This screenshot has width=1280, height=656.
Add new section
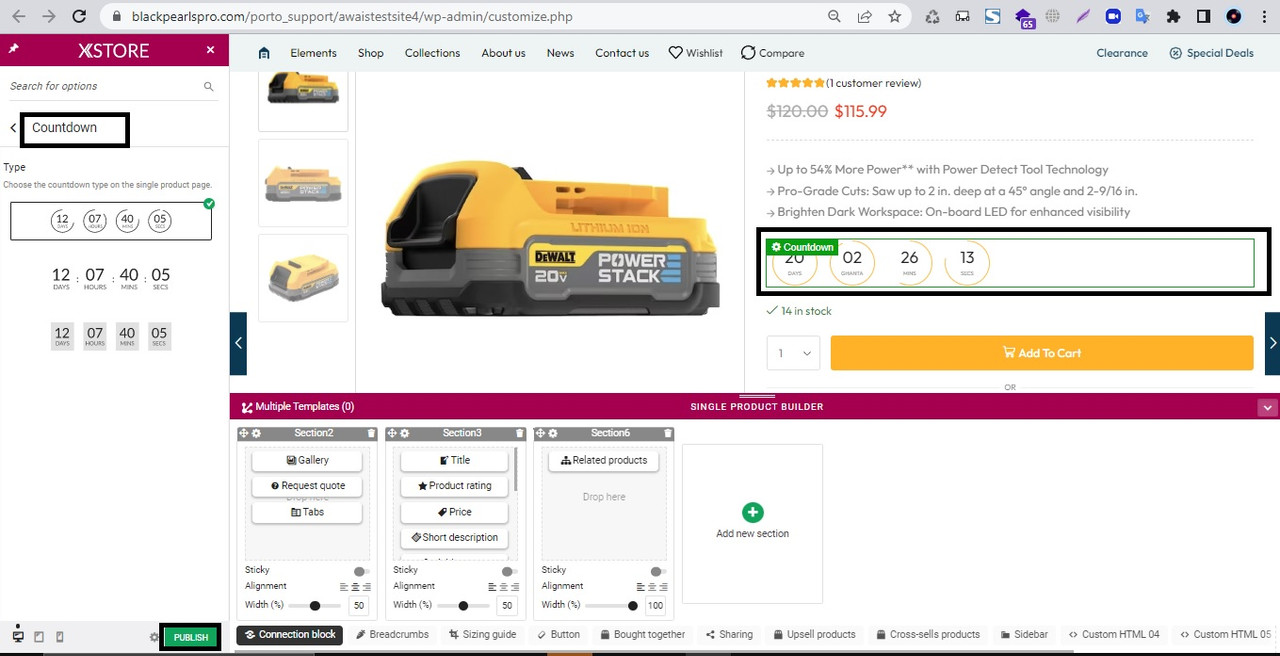click(752, 522)
